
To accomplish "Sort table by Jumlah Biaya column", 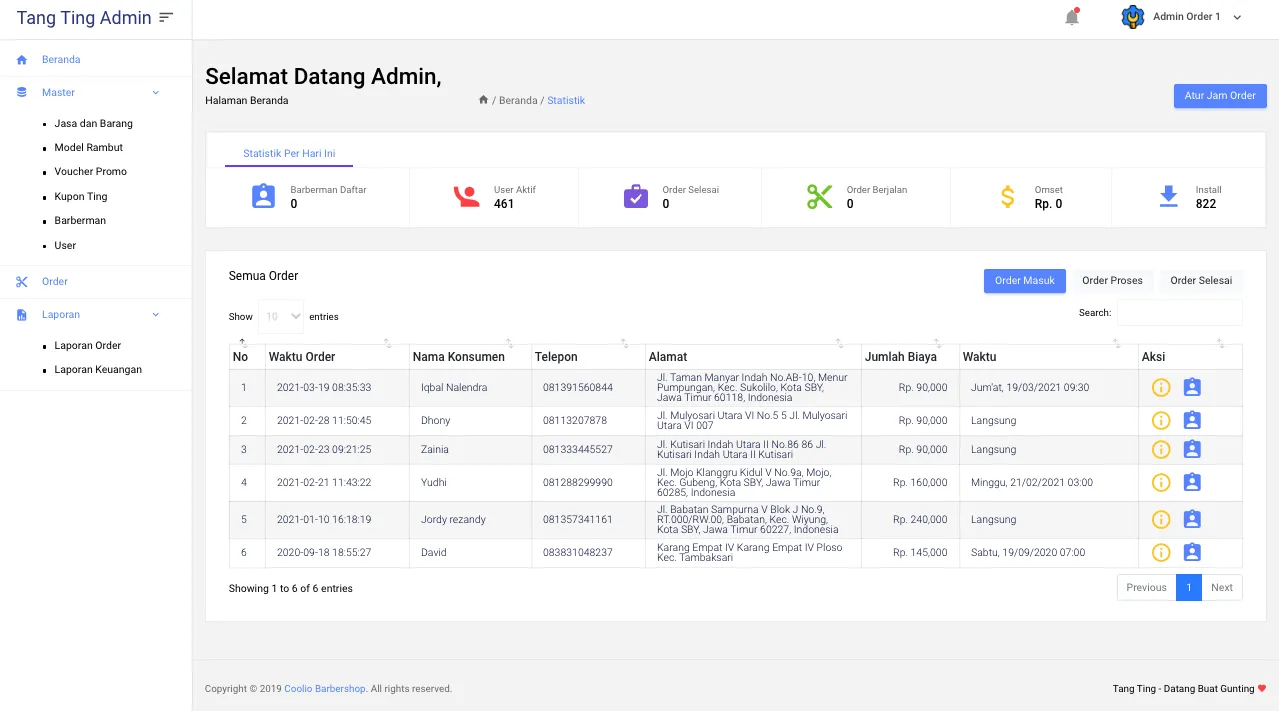I will click(x=909, y=356).
